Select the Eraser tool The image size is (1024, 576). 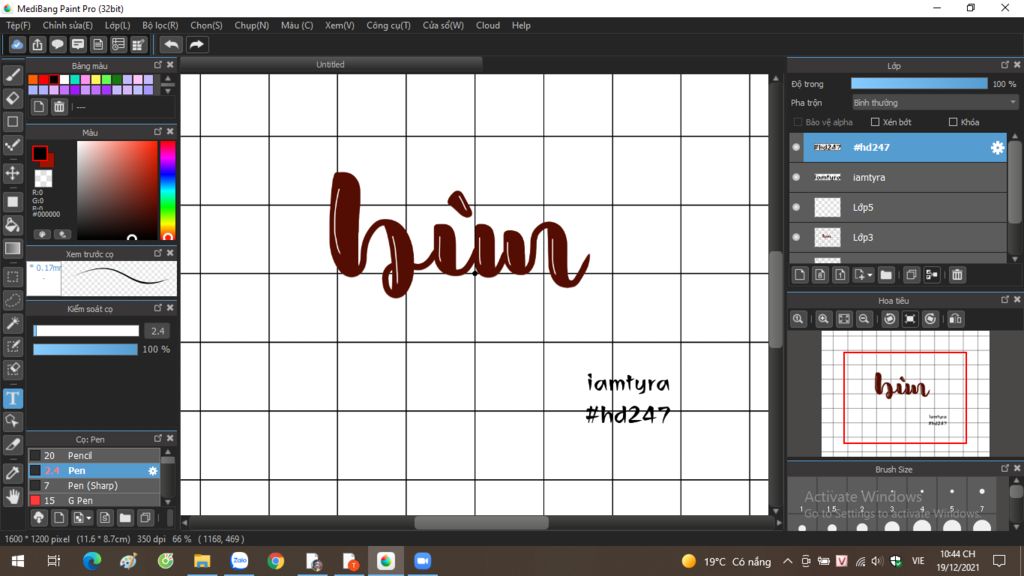coord(12,99)
